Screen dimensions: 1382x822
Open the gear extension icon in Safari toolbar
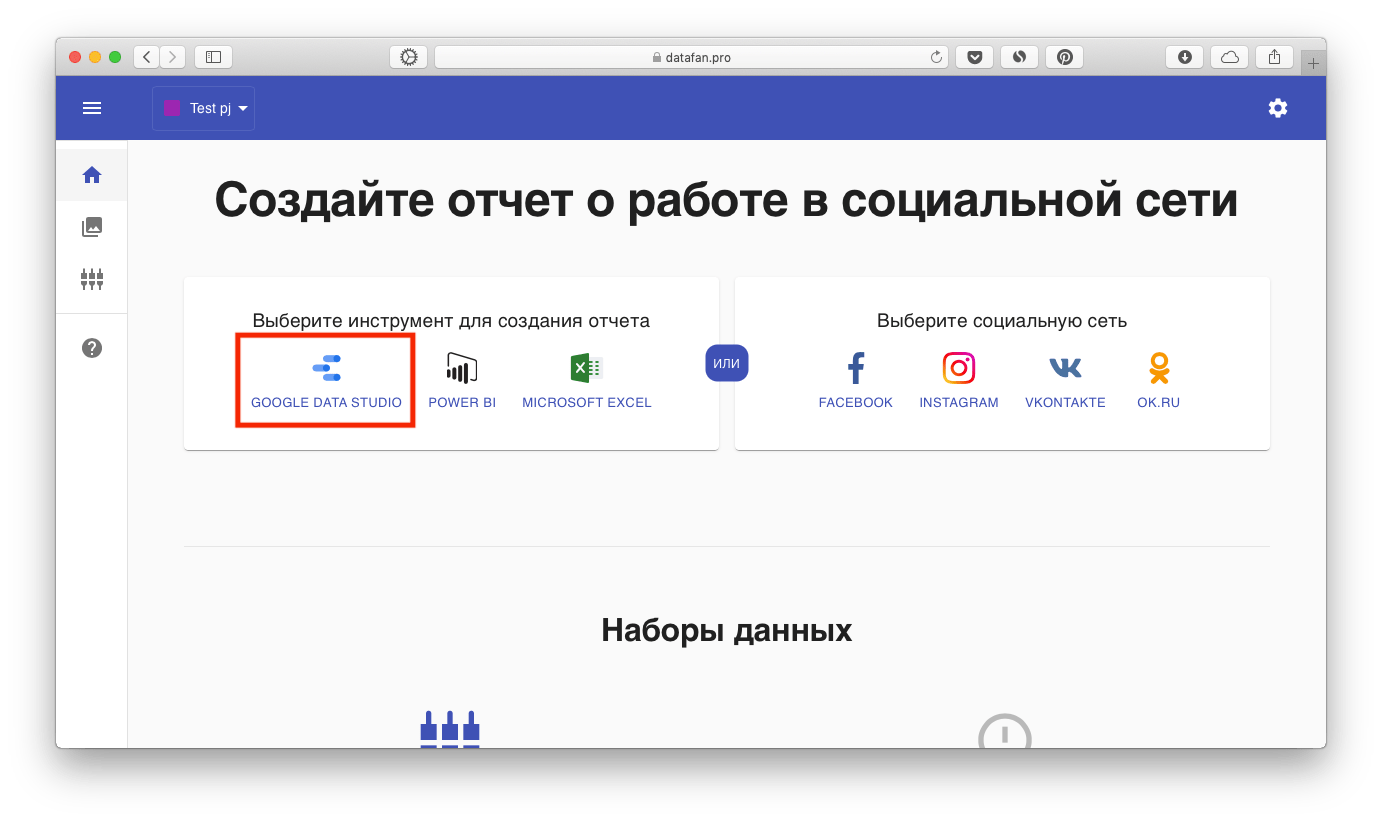pos(408,57)
